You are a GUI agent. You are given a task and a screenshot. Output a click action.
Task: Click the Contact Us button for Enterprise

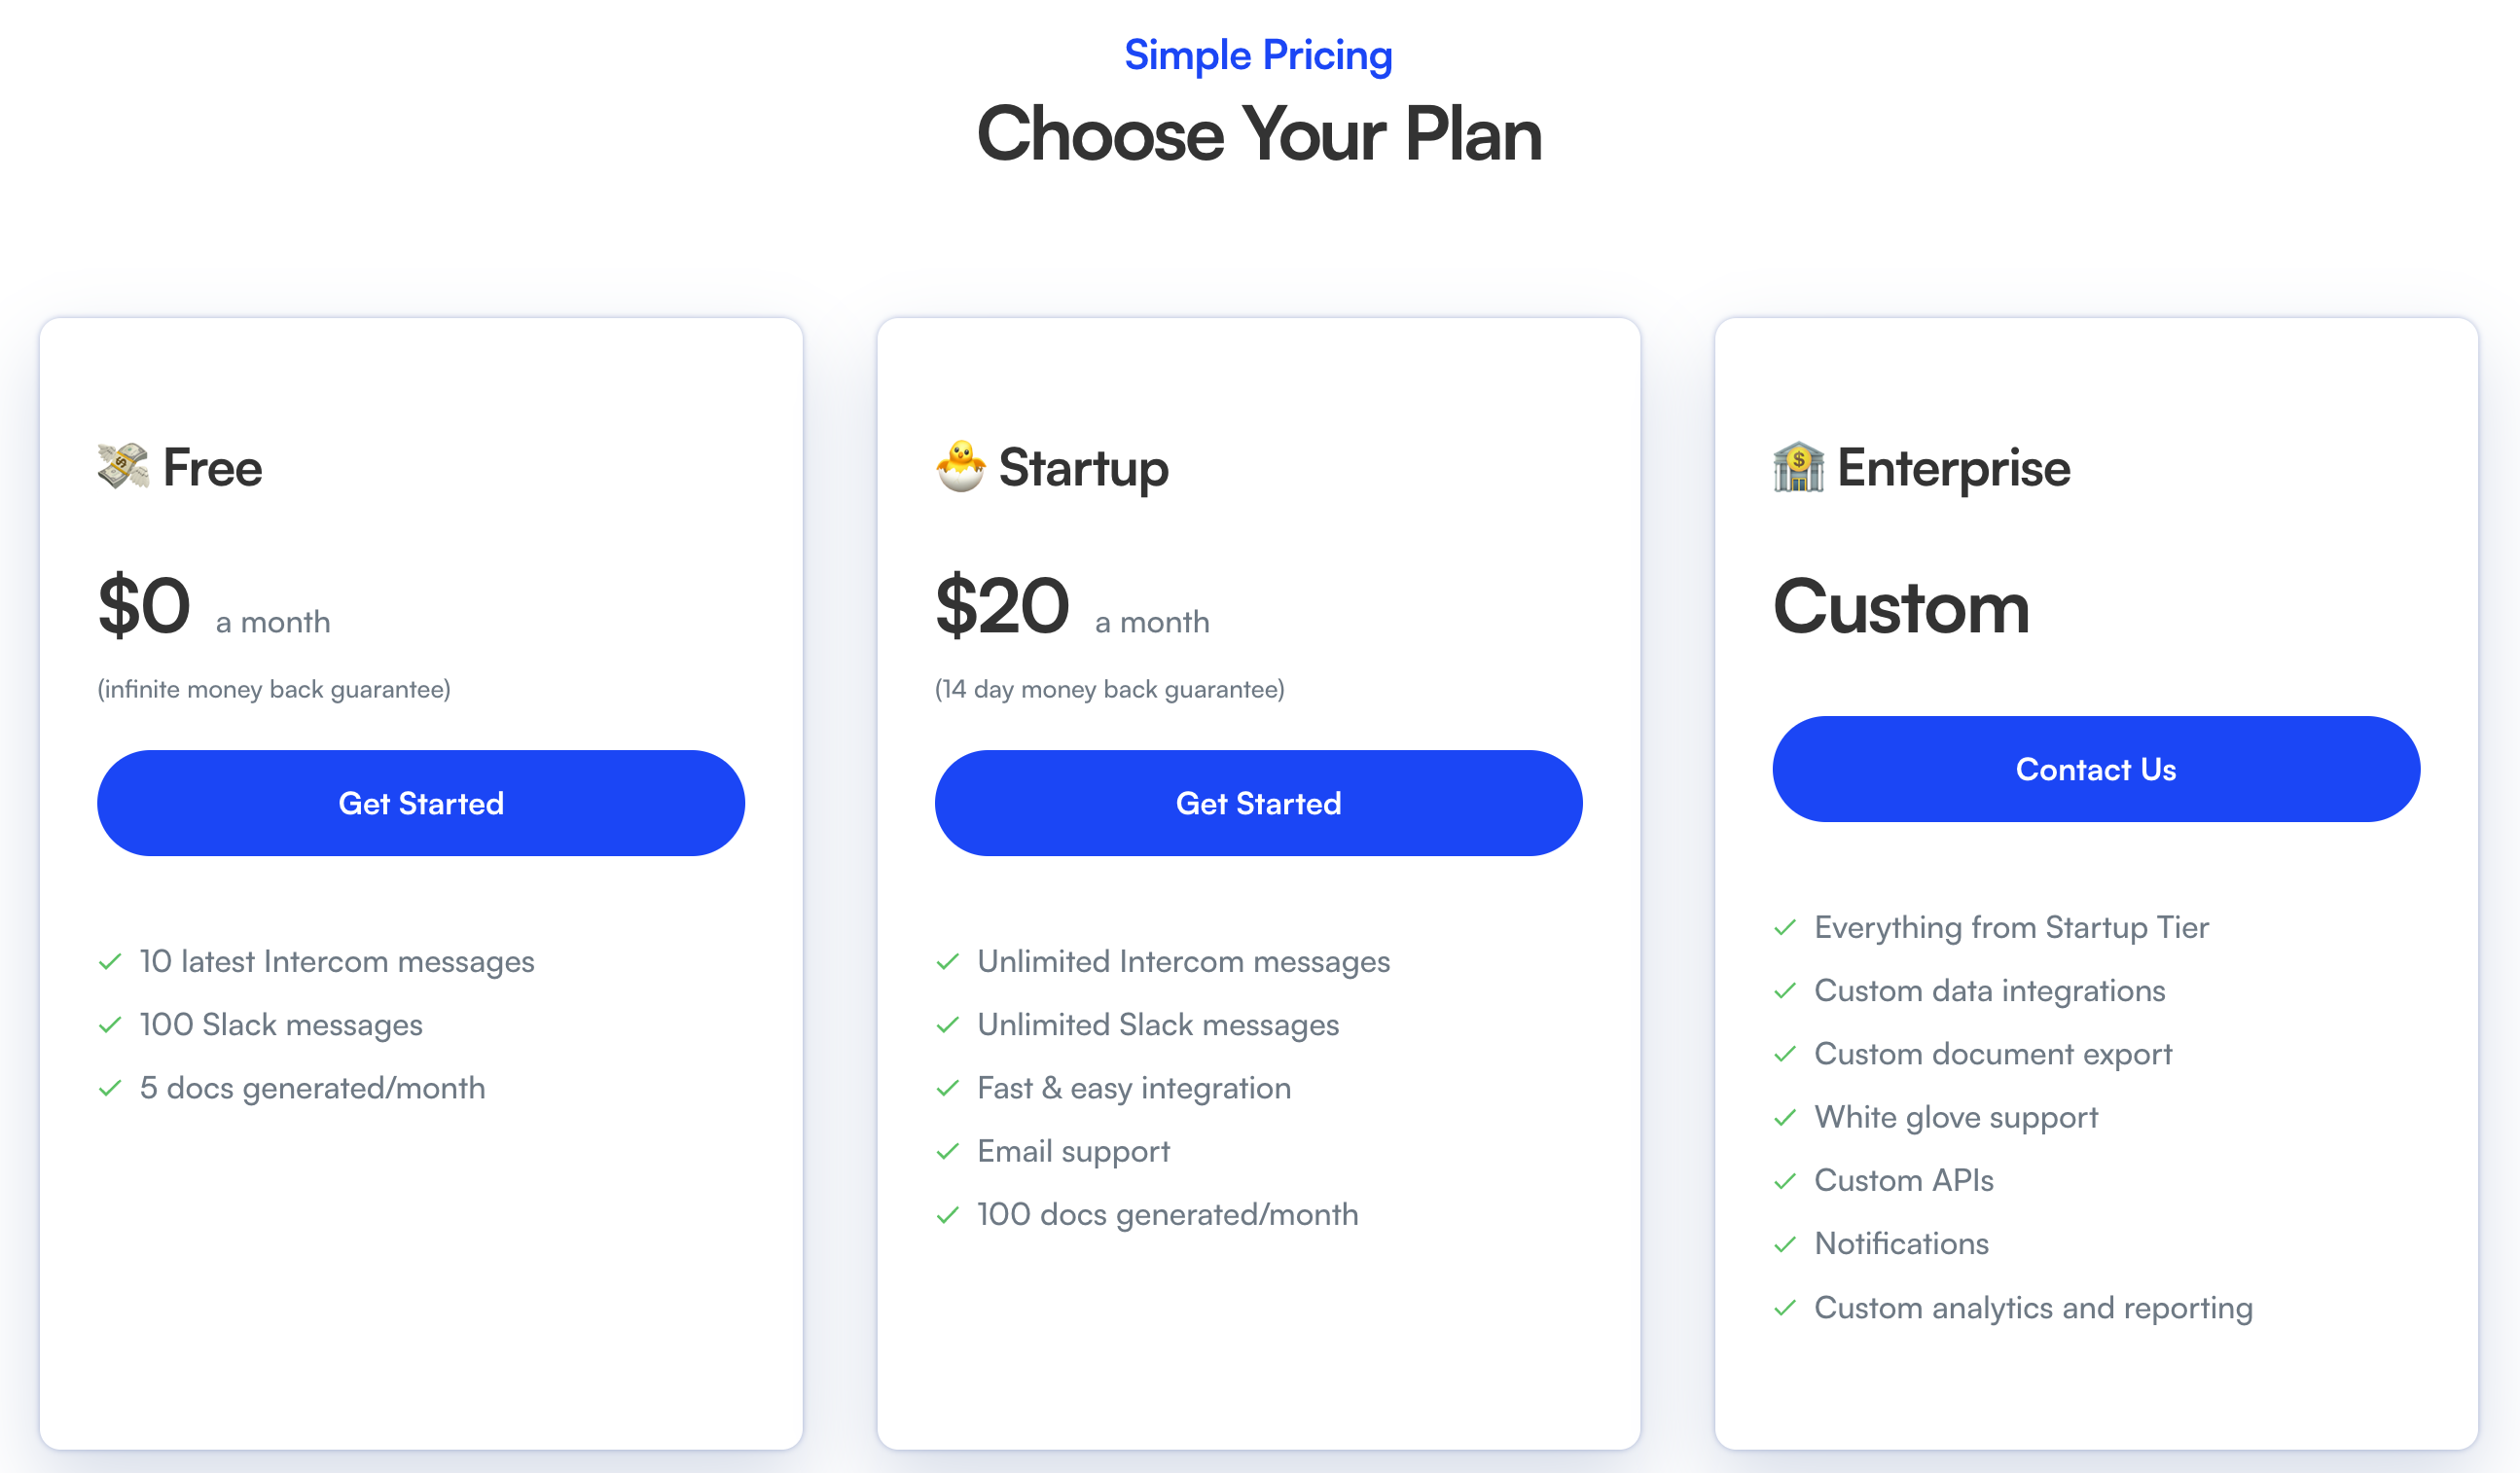click(2096, 769)
